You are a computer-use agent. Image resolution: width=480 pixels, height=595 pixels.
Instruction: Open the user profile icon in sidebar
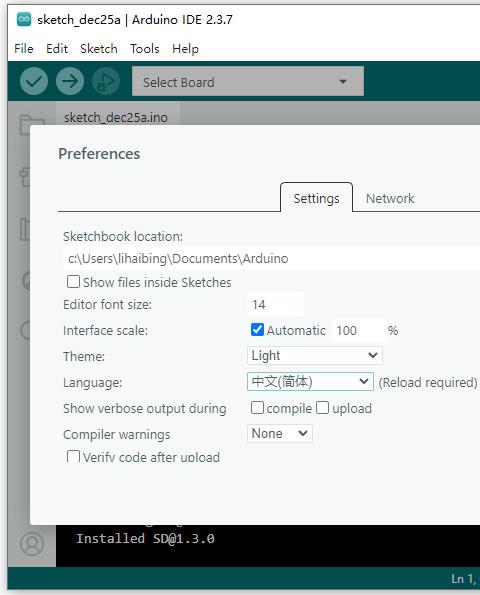click(32, 544)
